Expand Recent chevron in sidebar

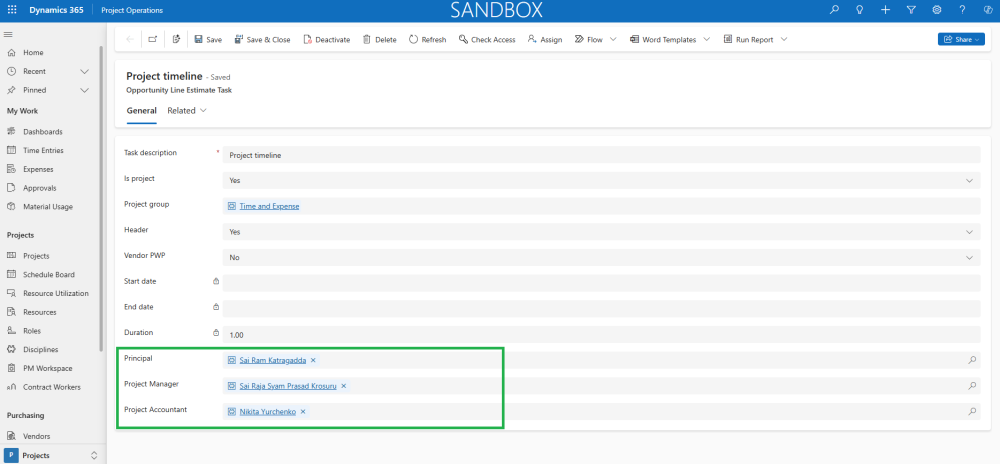click(x=84, y=71)
